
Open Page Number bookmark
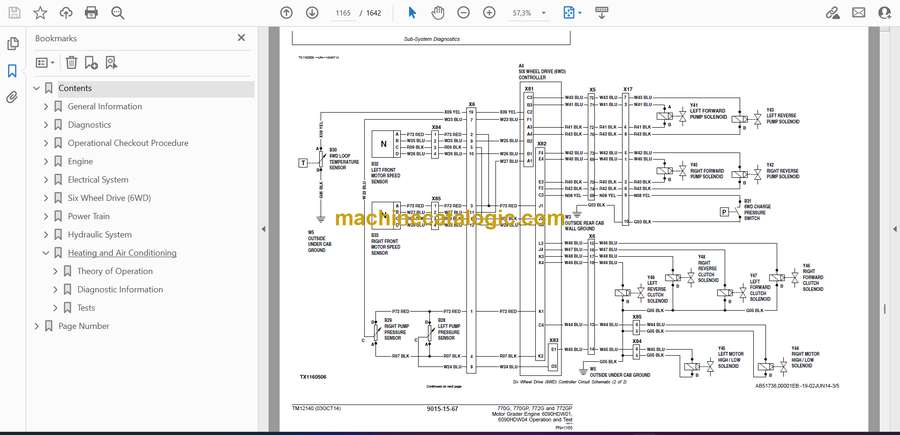[x=84, y=326]
